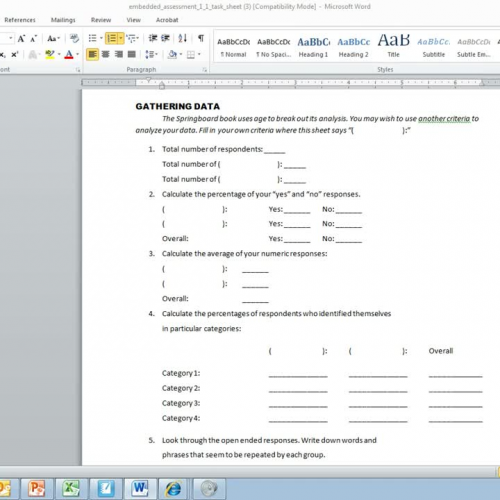
Task: Open the Mailings tab
Action: pyautogui.click(x=63, y=20)
